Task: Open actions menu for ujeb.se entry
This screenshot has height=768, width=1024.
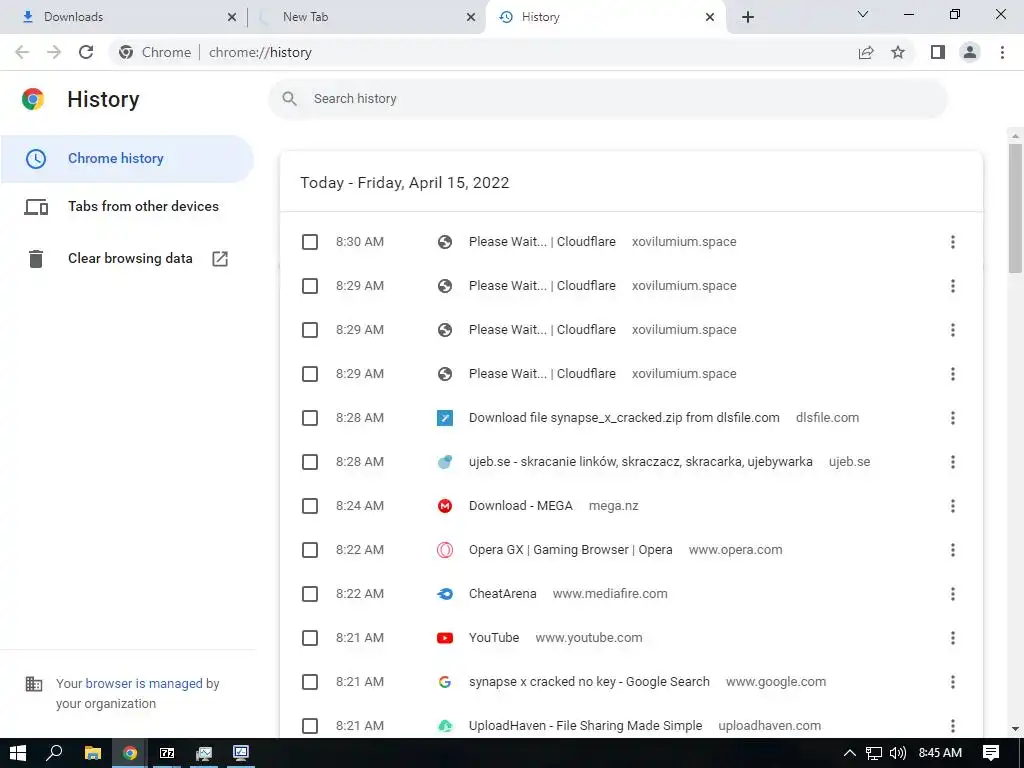Action: (x=953, y=462)
